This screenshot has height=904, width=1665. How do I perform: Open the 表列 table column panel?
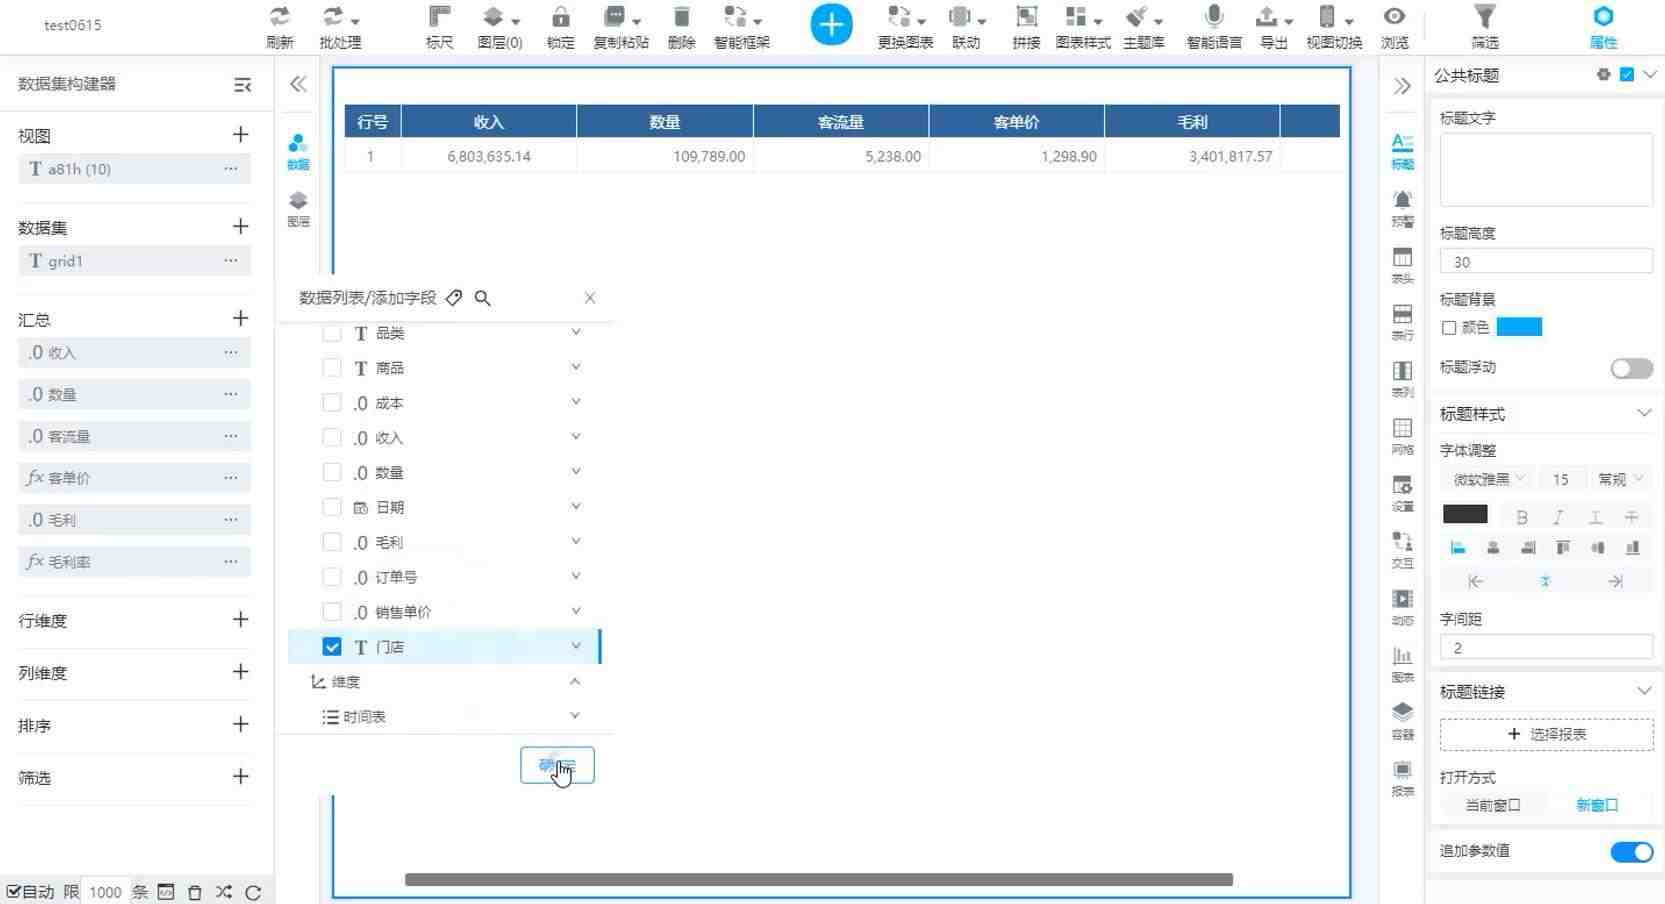point(1403,379)
